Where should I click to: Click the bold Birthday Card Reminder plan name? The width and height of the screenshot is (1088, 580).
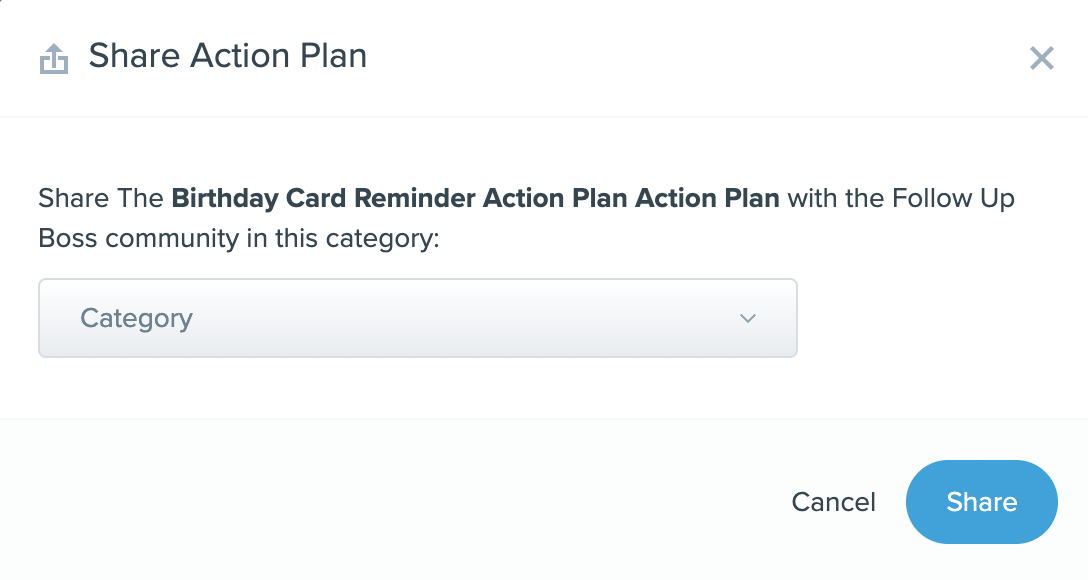point(475,198)
